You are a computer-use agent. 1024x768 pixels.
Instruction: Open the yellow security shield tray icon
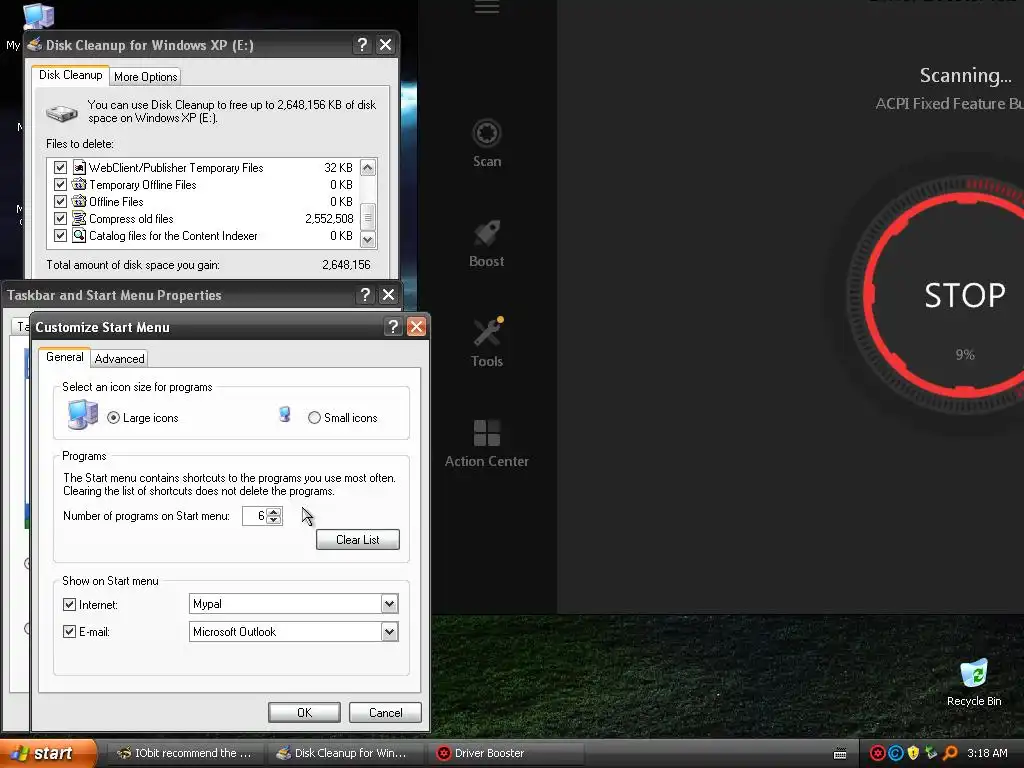(x=913, y=753)
